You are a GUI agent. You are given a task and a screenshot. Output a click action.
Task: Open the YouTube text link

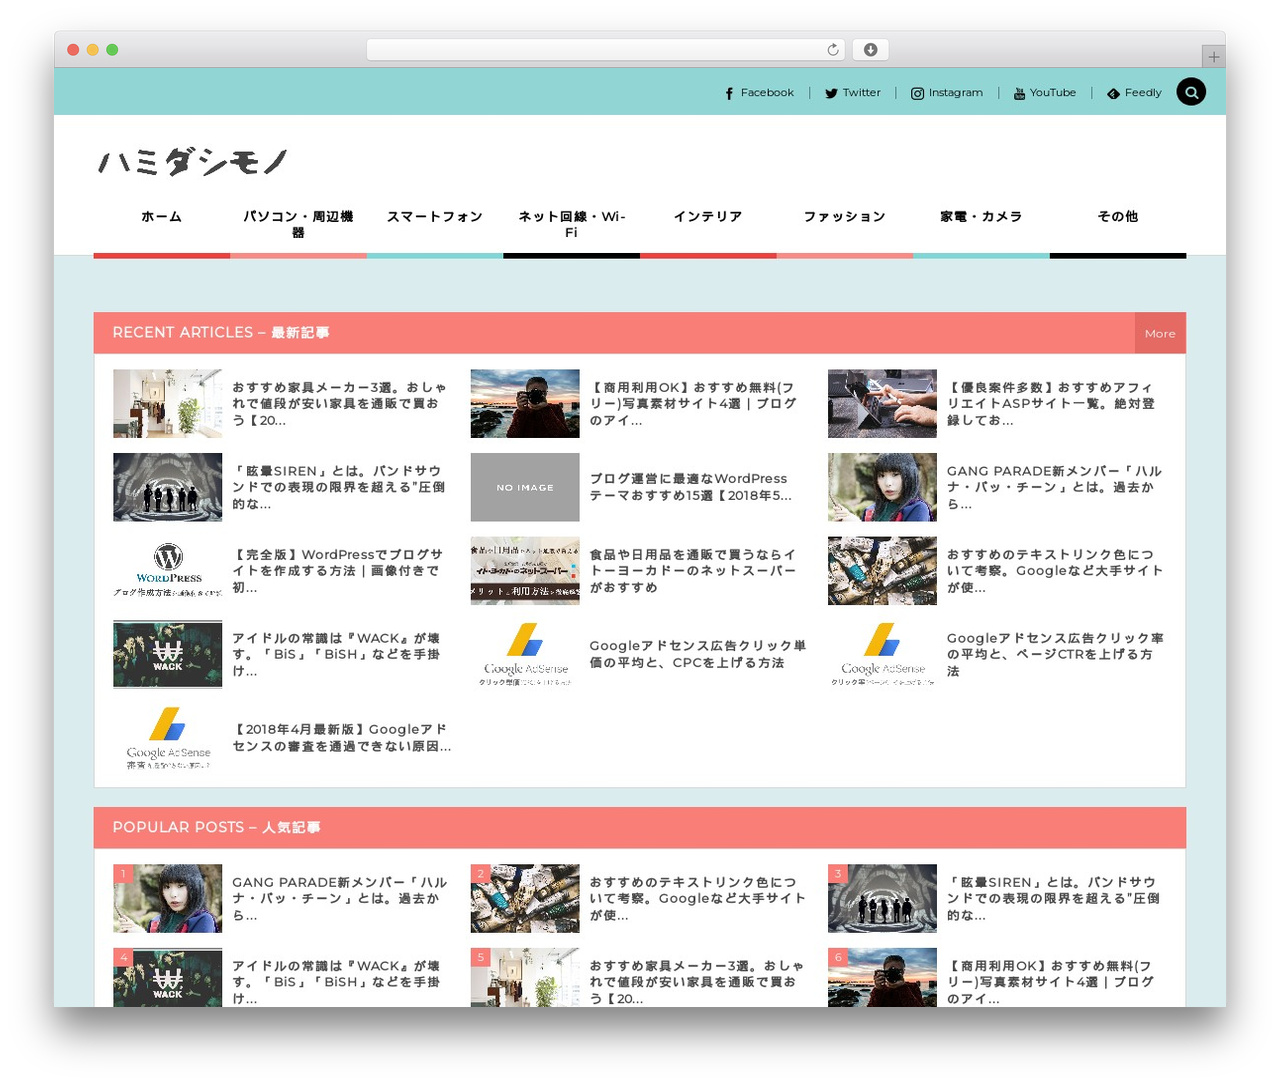(1053, 93)
